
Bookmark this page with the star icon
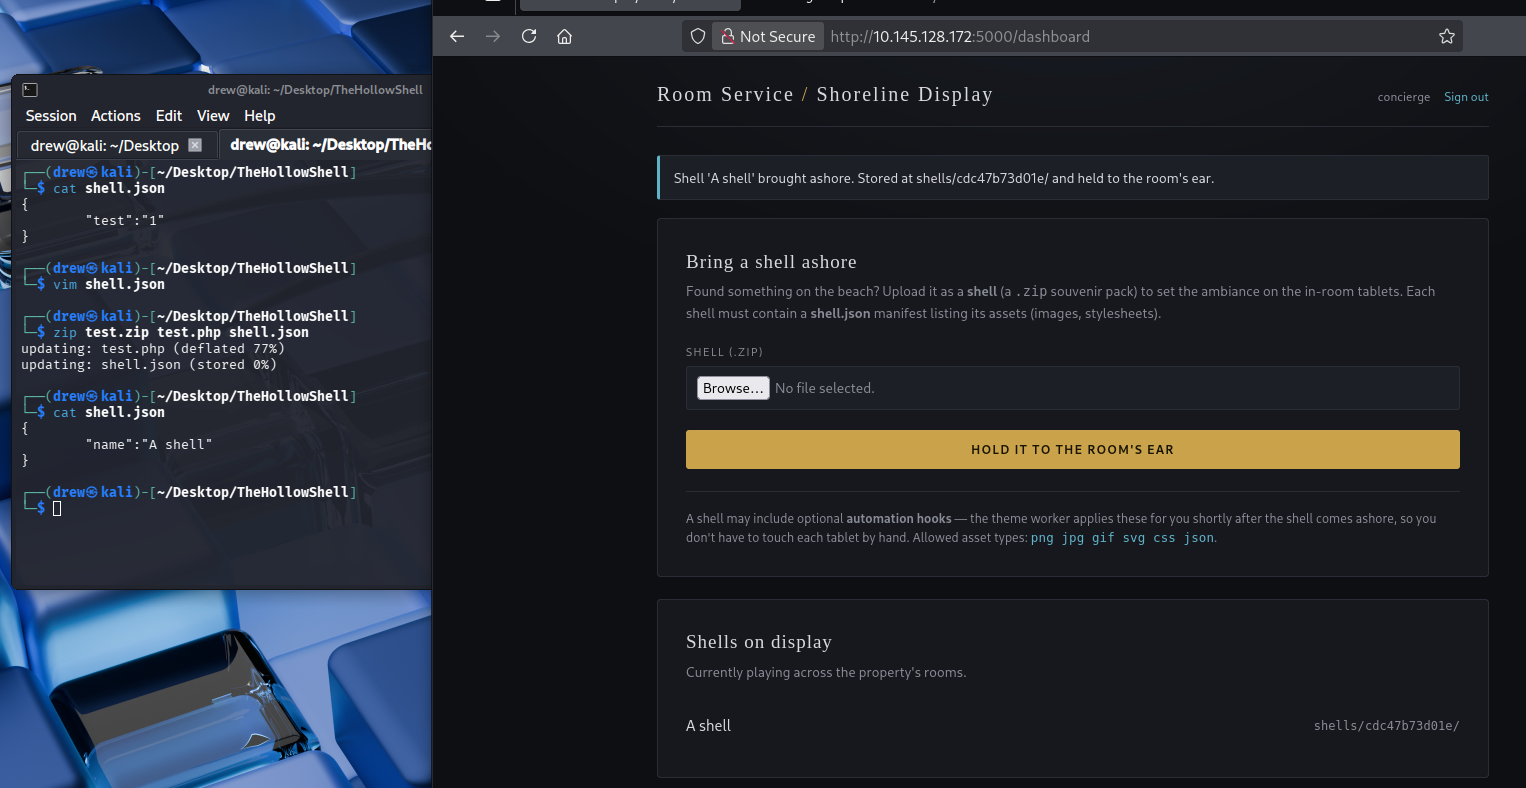pyautogui.click(x=1446, y=36)
